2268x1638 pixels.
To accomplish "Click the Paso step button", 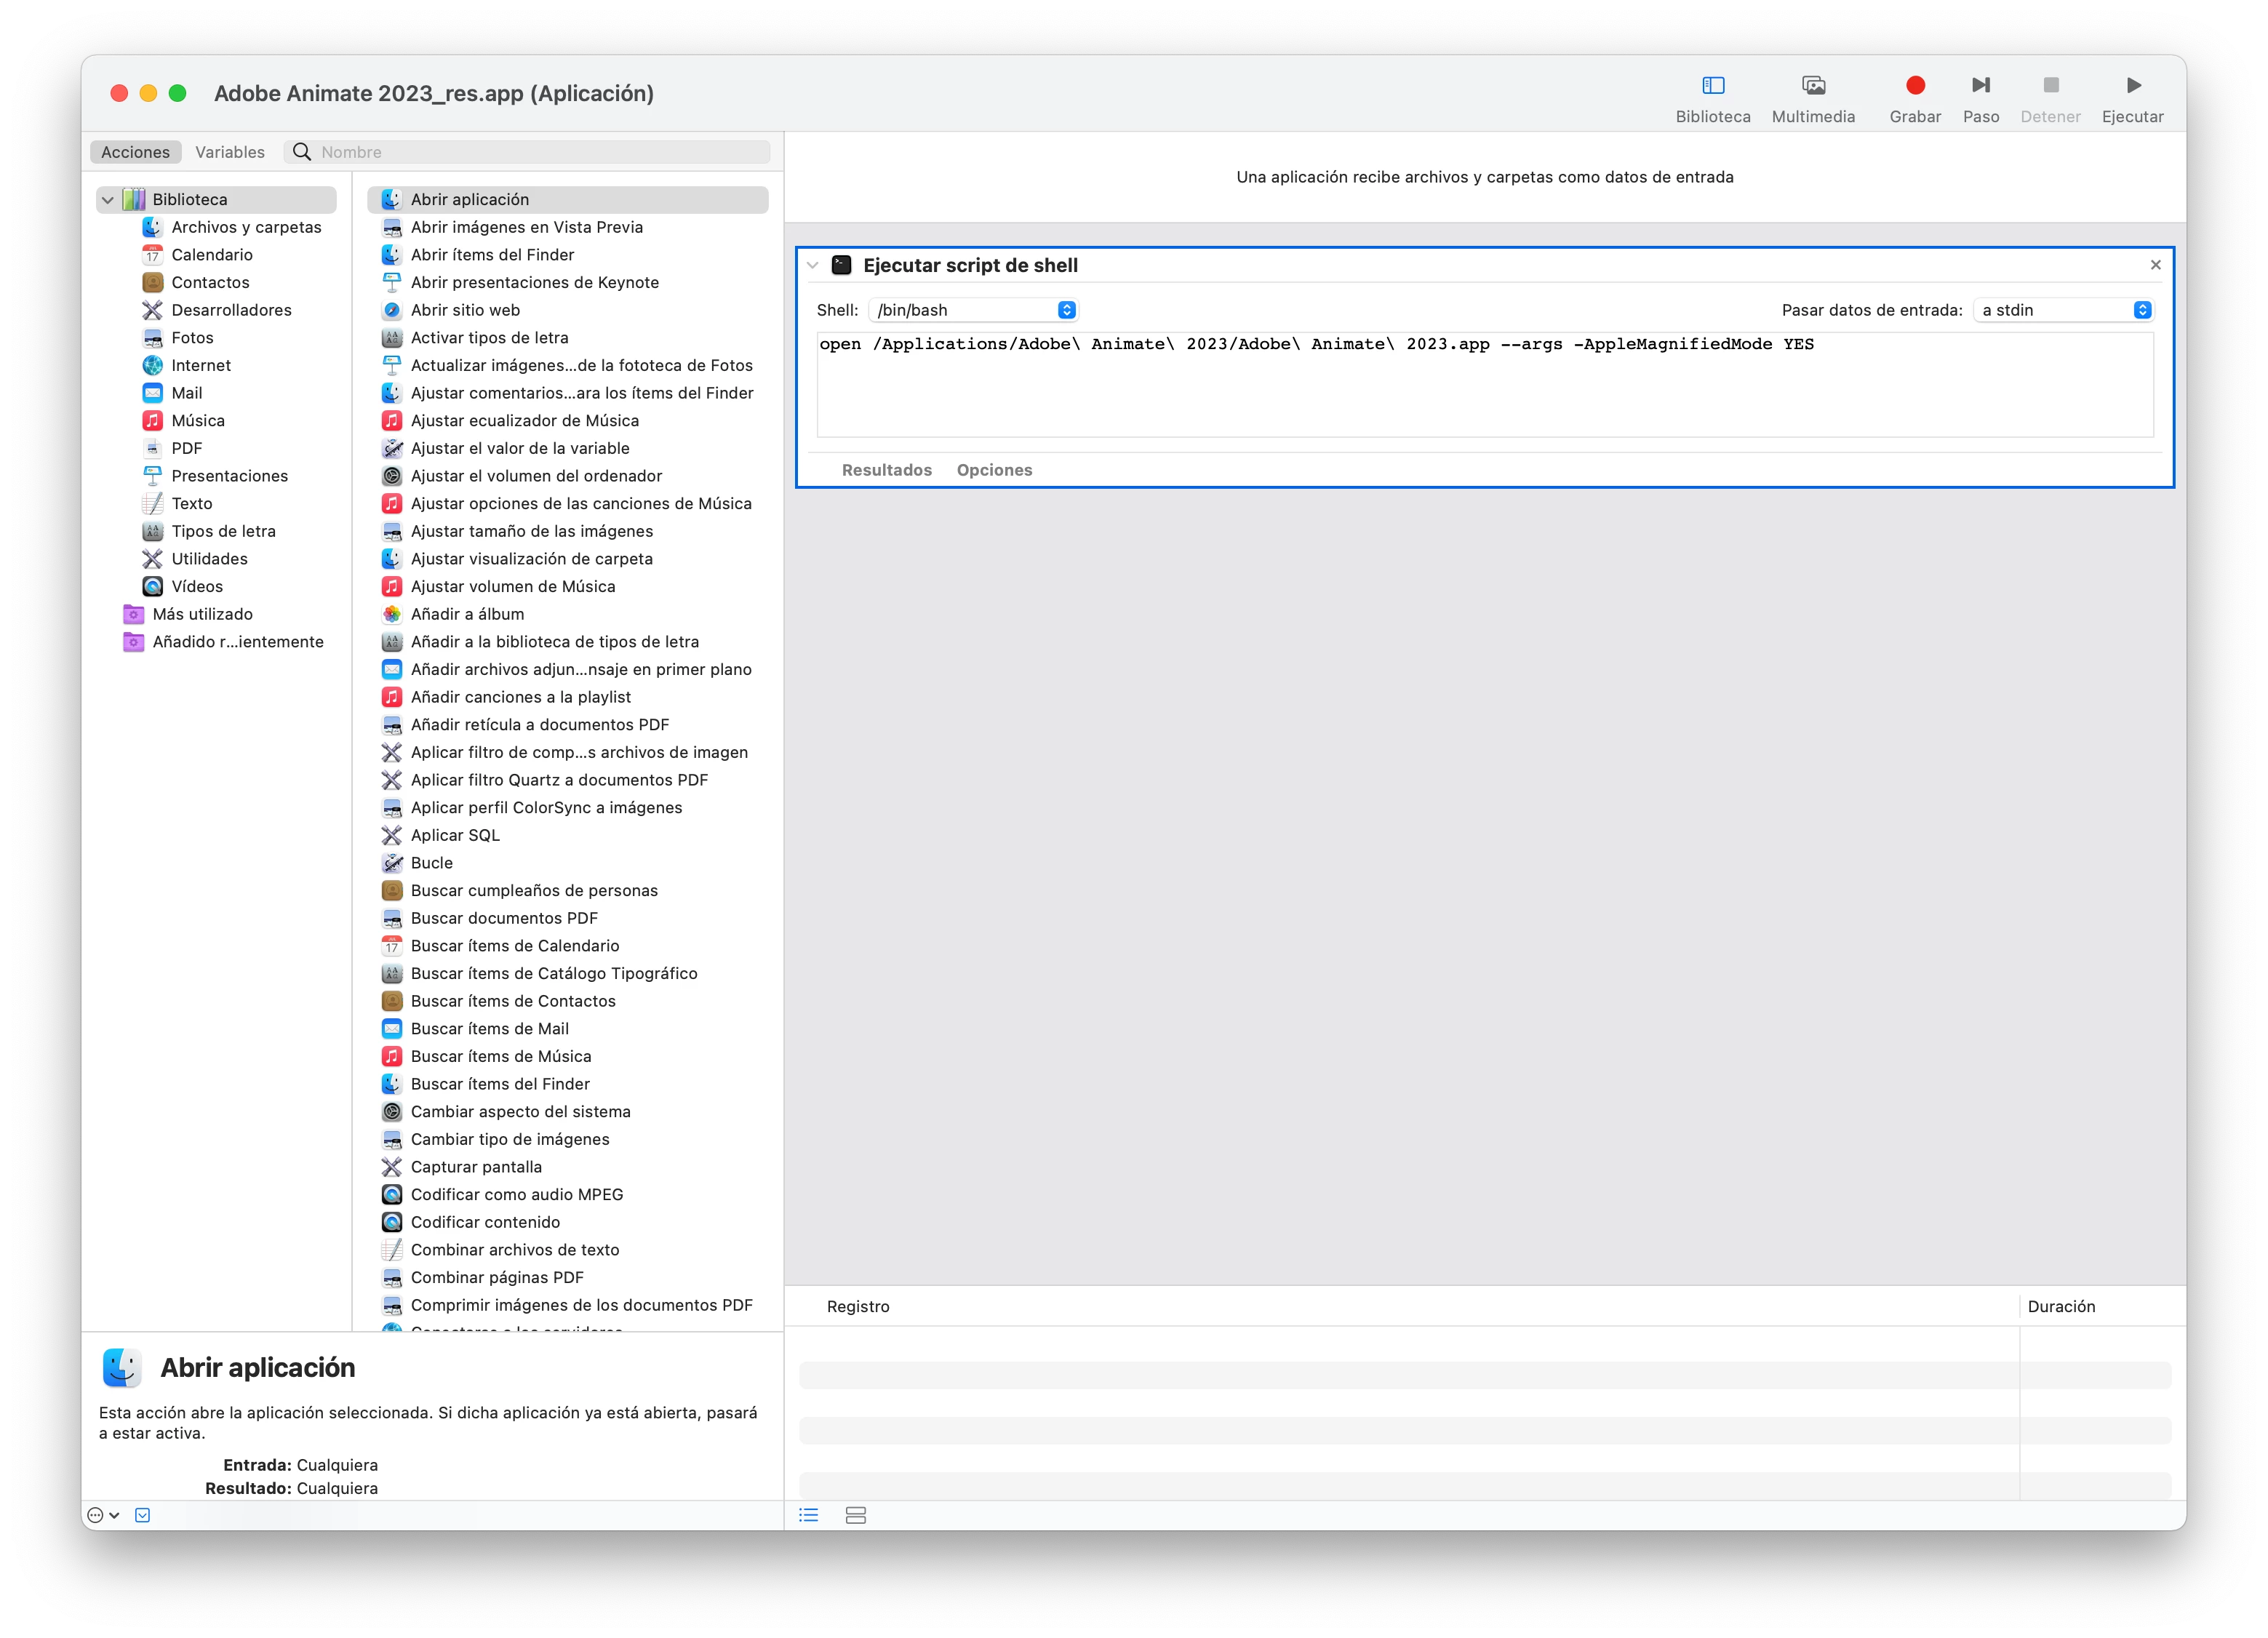I will [x=1980, y=86].
